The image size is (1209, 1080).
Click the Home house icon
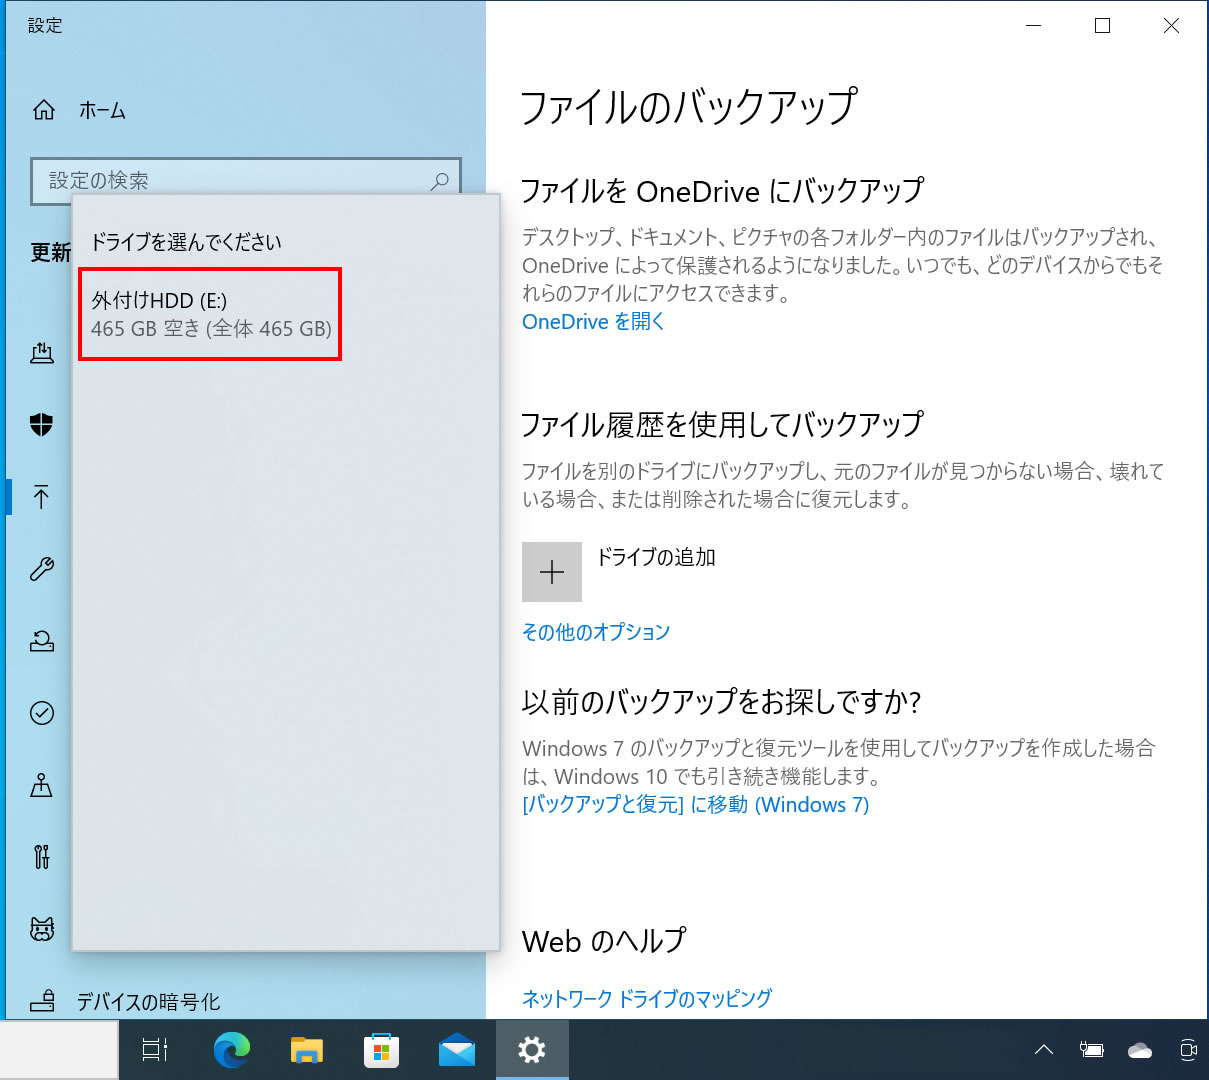click(44, 110)
